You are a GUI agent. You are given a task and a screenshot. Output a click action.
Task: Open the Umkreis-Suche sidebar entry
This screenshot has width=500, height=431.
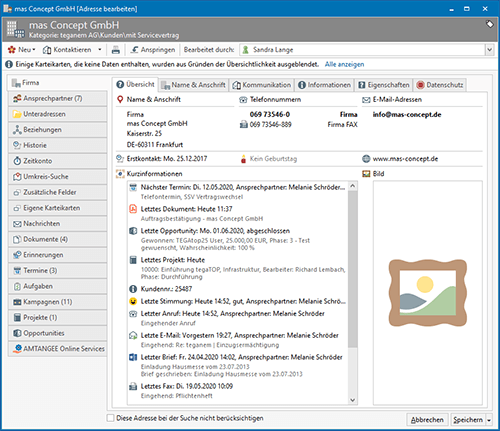57,177
